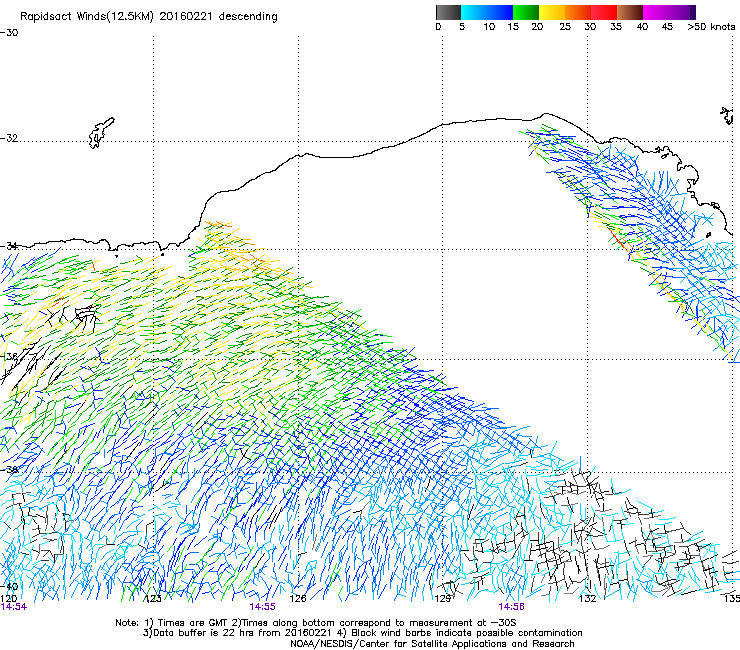
Task: Click the legend value '15'
Action: point(513,27)
